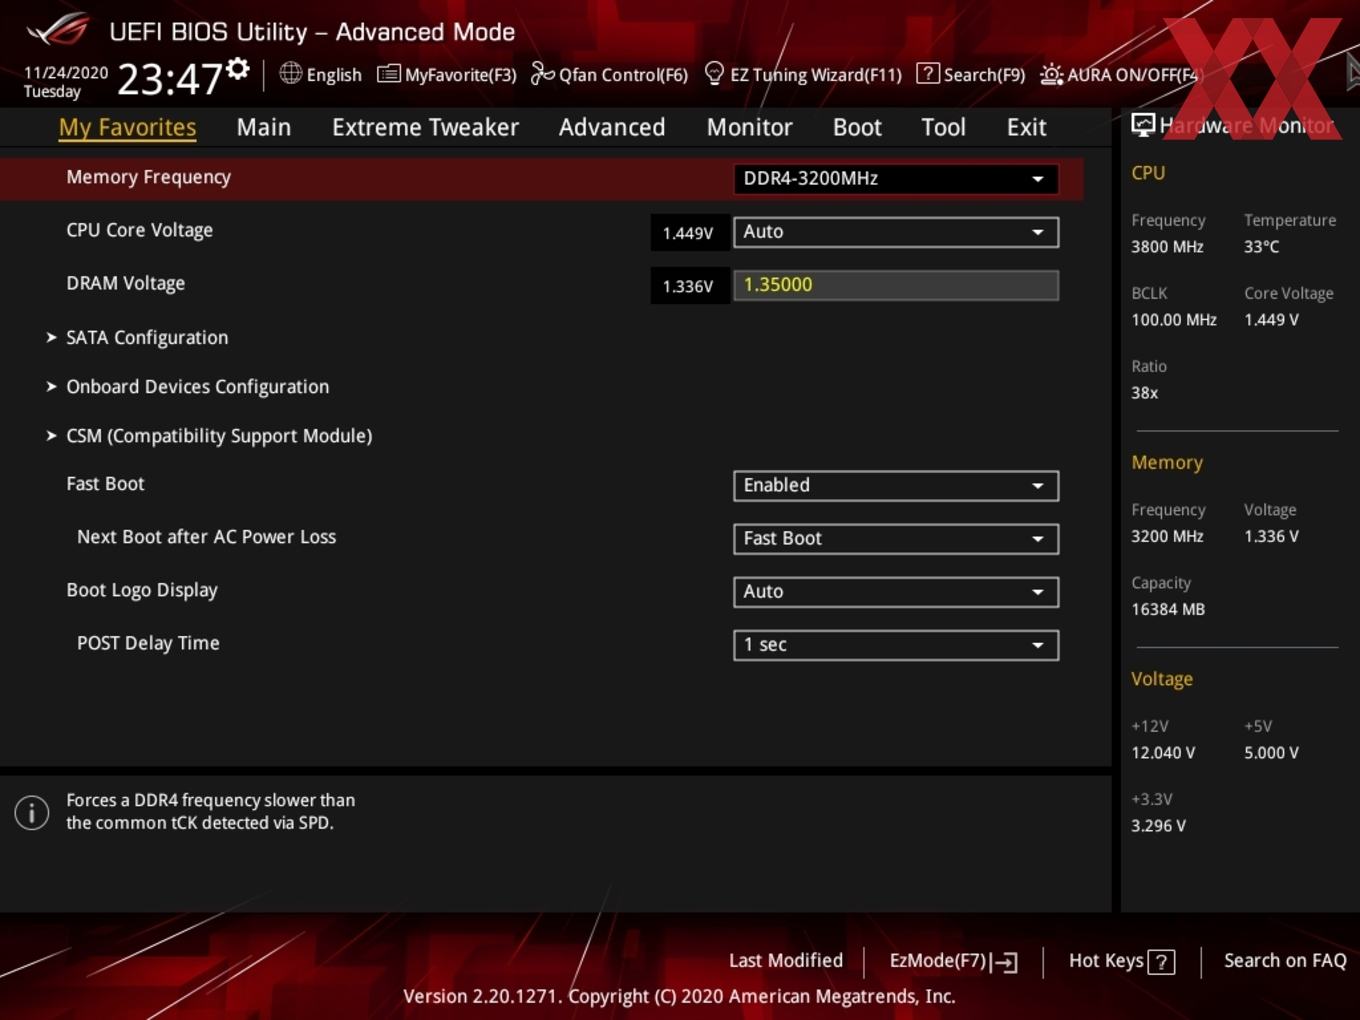Click DRAM Voltage 1.35000 input field

[x=896, y=285]
